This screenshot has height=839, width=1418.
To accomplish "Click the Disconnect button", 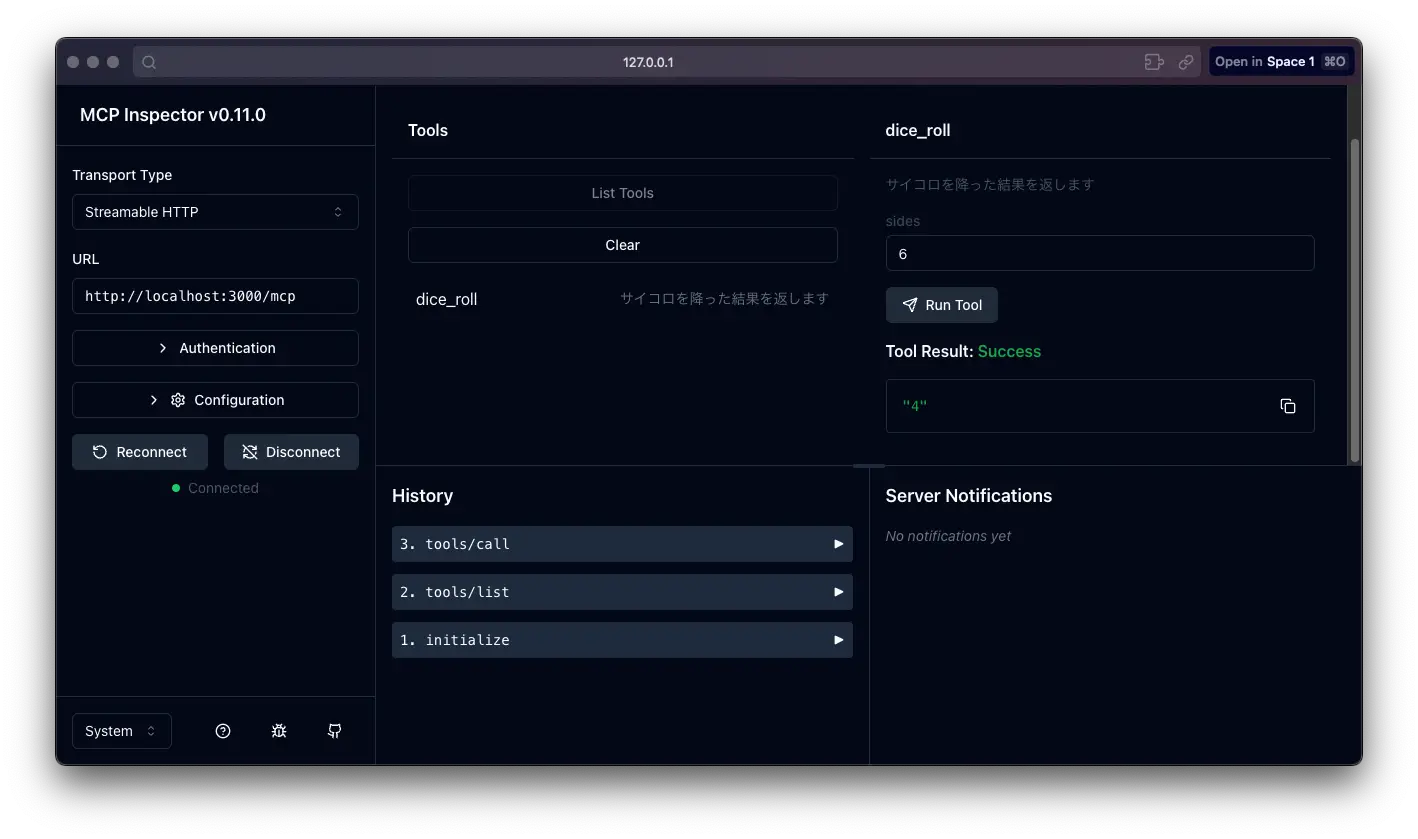I will point(291,452).
